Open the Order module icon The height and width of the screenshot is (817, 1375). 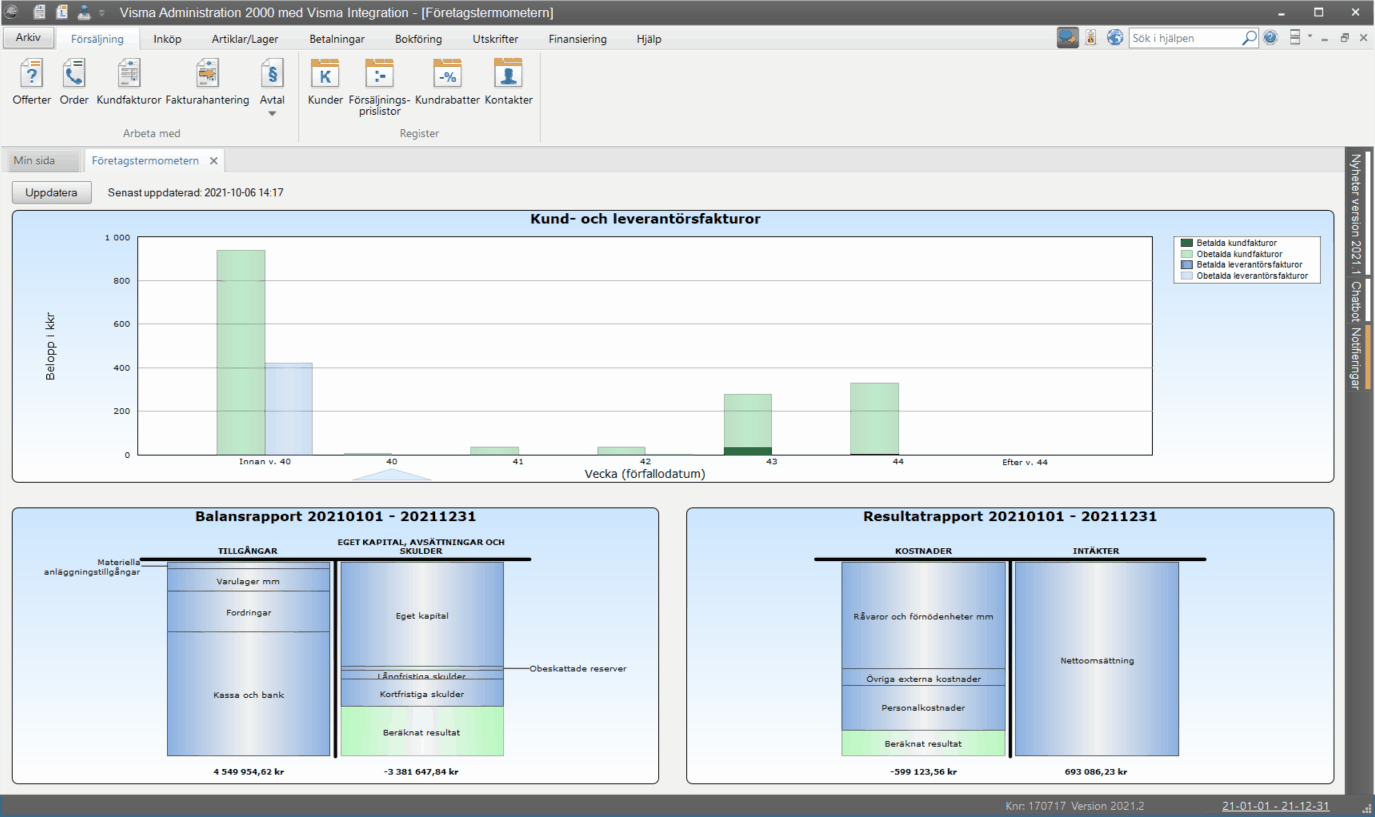coord(74,82)
